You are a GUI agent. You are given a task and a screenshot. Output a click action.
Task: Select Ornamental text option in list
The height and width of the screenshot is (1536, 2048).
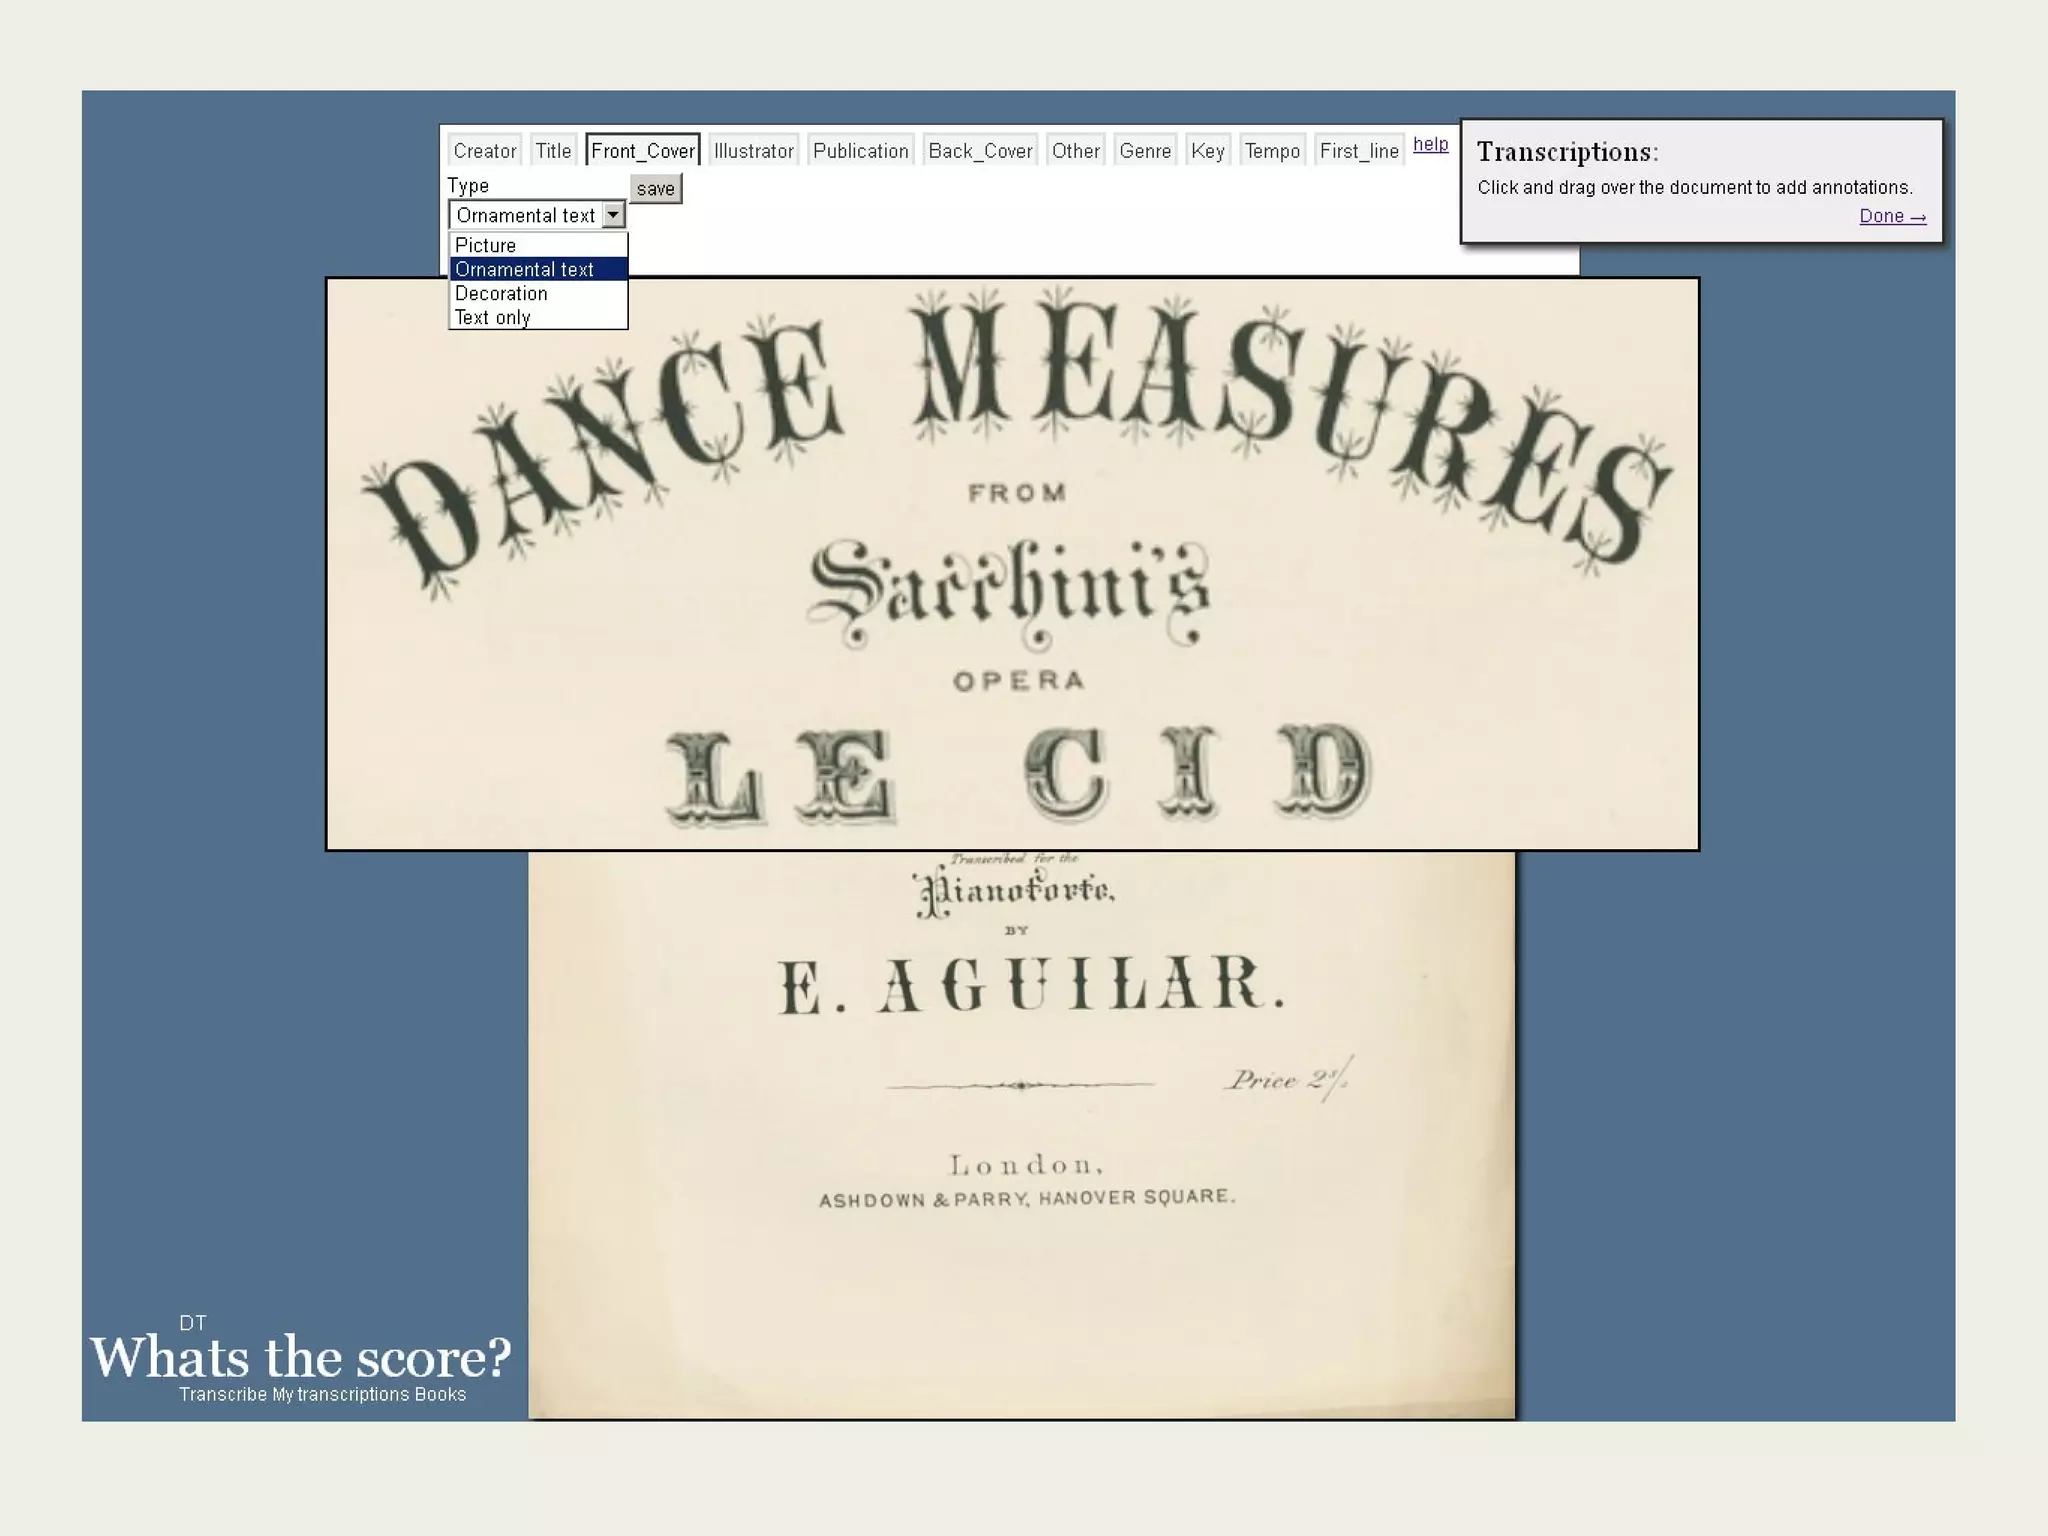pos(524,269)
